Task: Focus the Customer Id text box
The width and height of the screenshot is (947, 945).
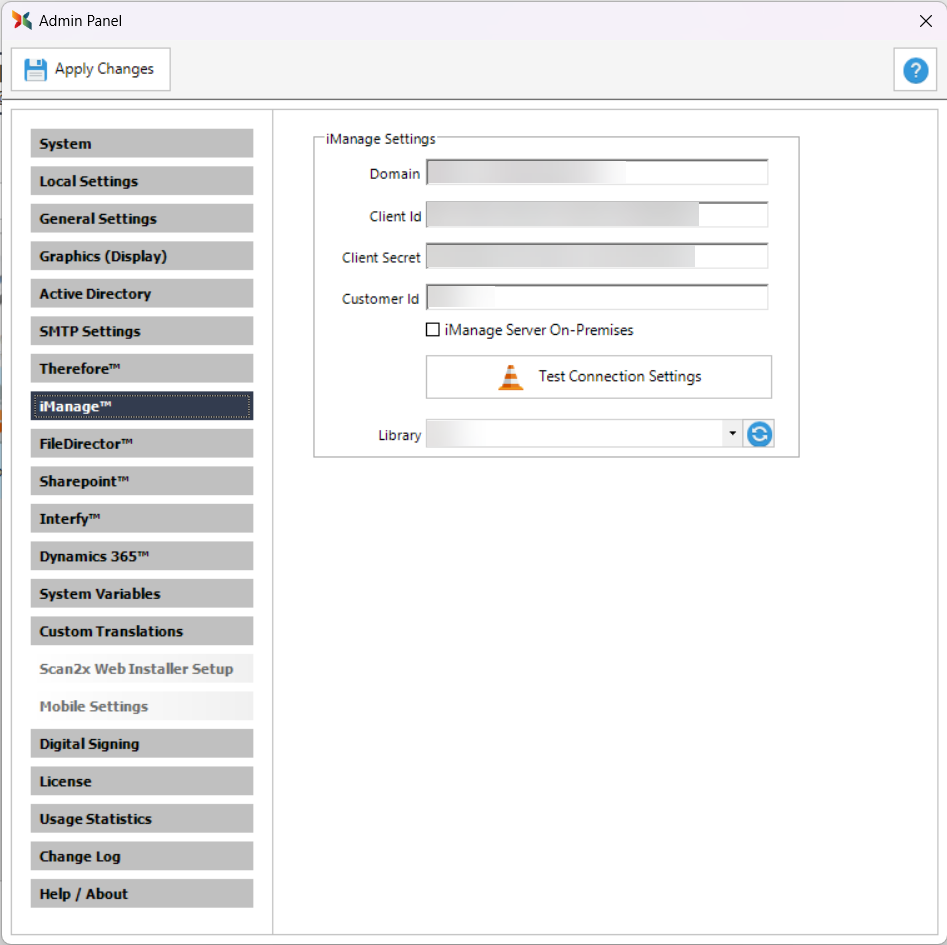Action: 597,298
